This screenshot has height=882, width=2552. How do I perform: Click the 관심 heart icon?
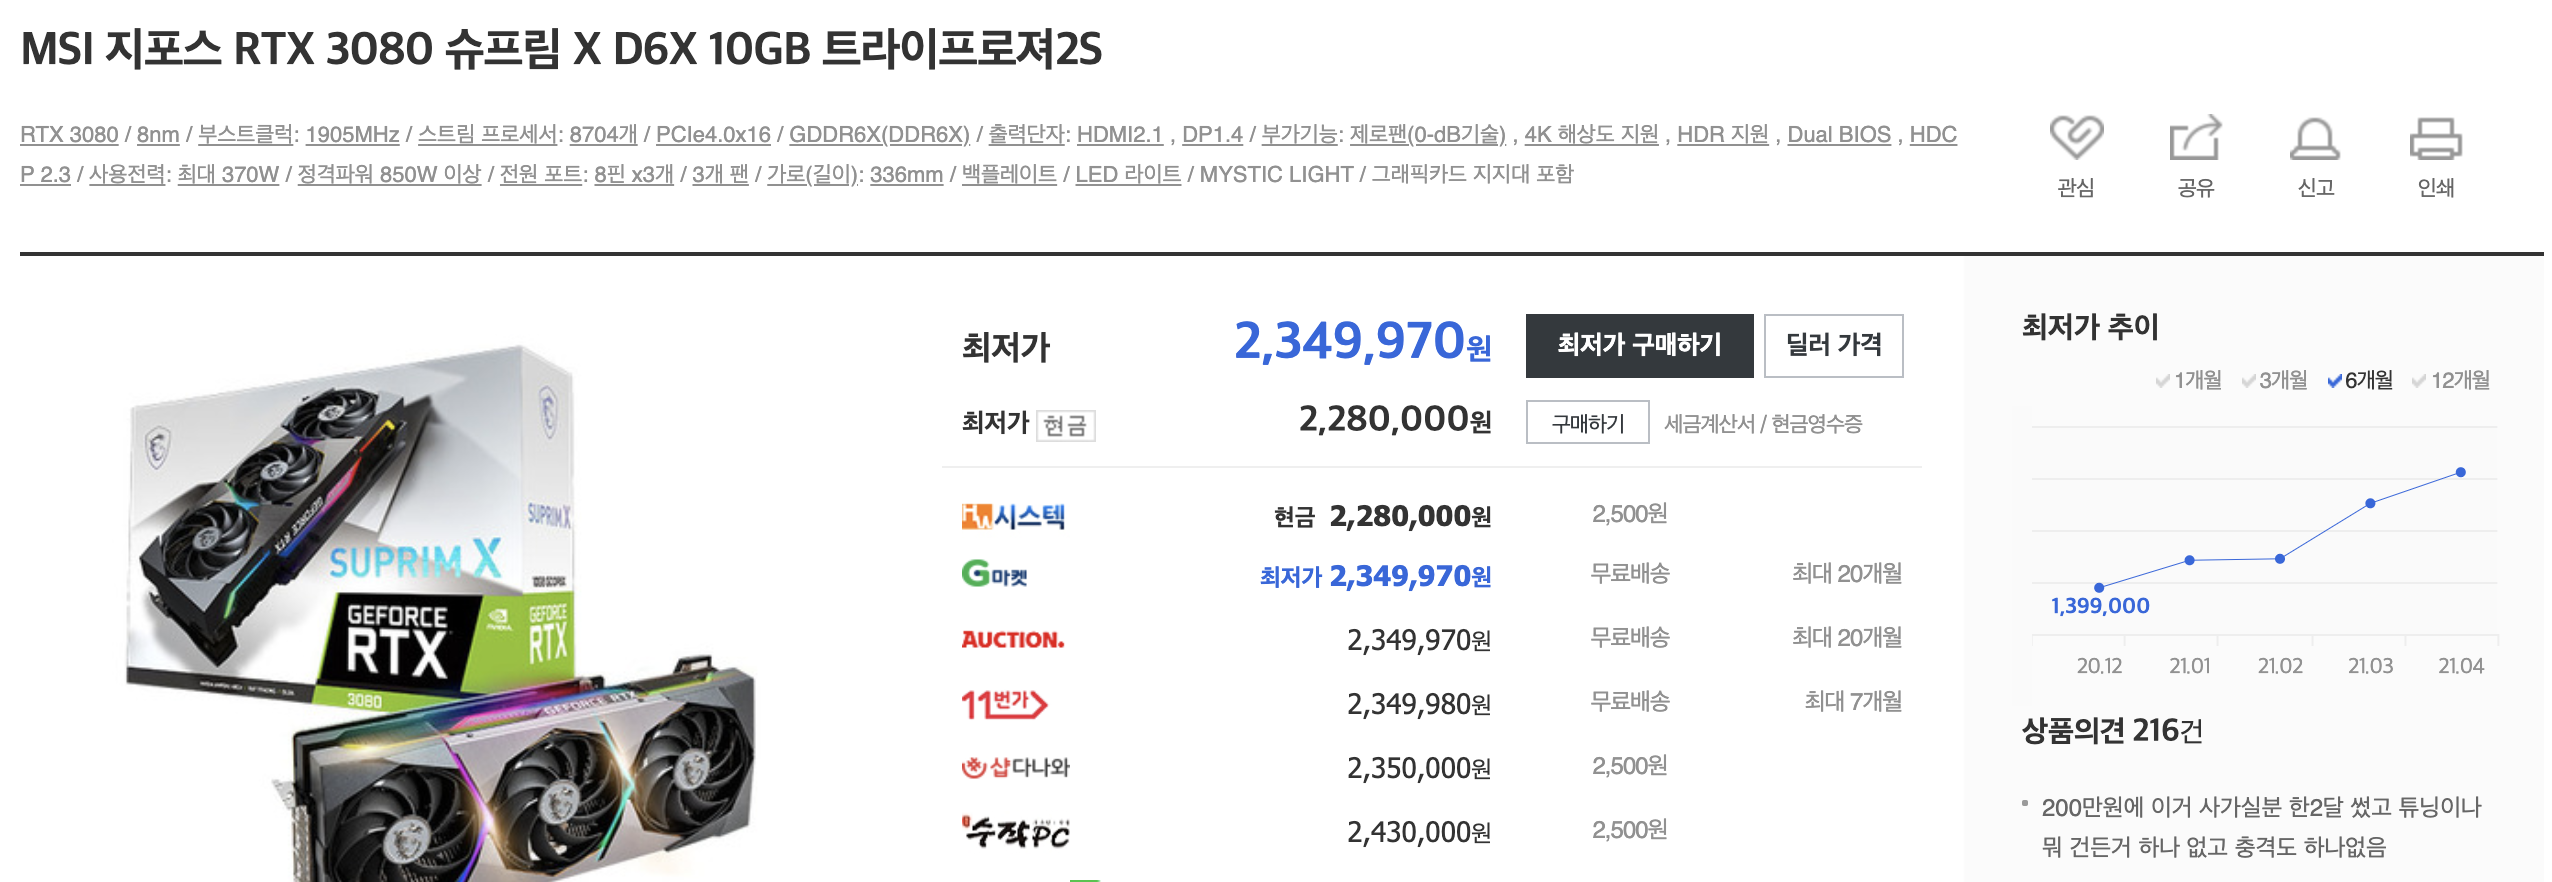[2076, 138]
